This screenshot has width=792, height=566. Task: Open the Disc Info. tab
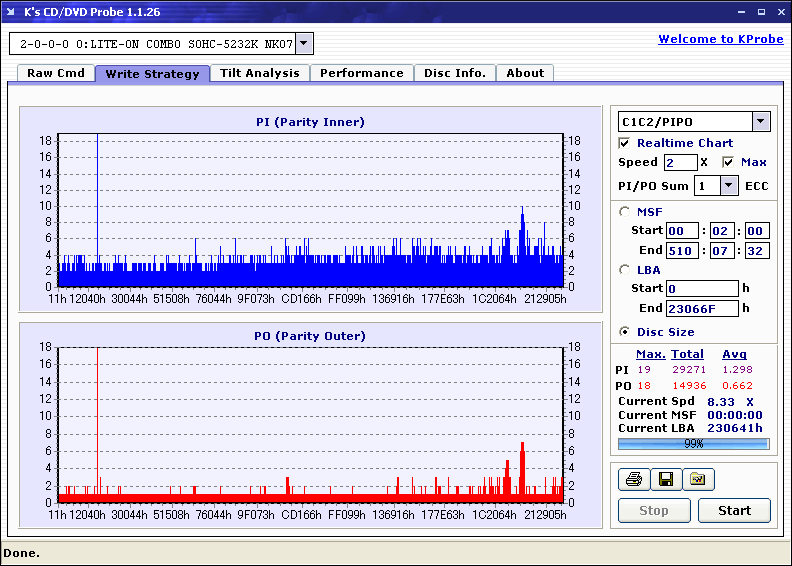(455, 73)
